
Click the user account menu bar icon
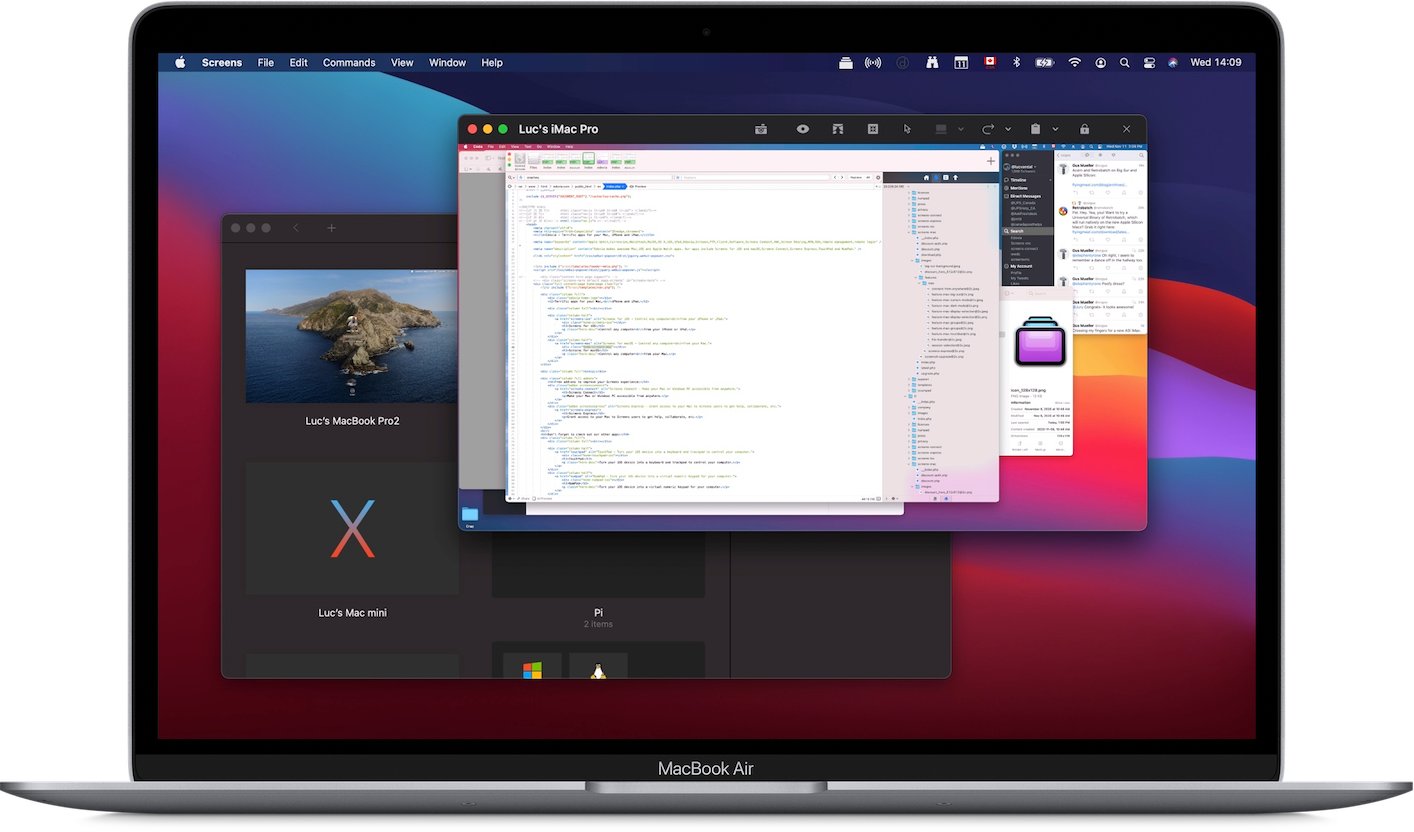1101,62
